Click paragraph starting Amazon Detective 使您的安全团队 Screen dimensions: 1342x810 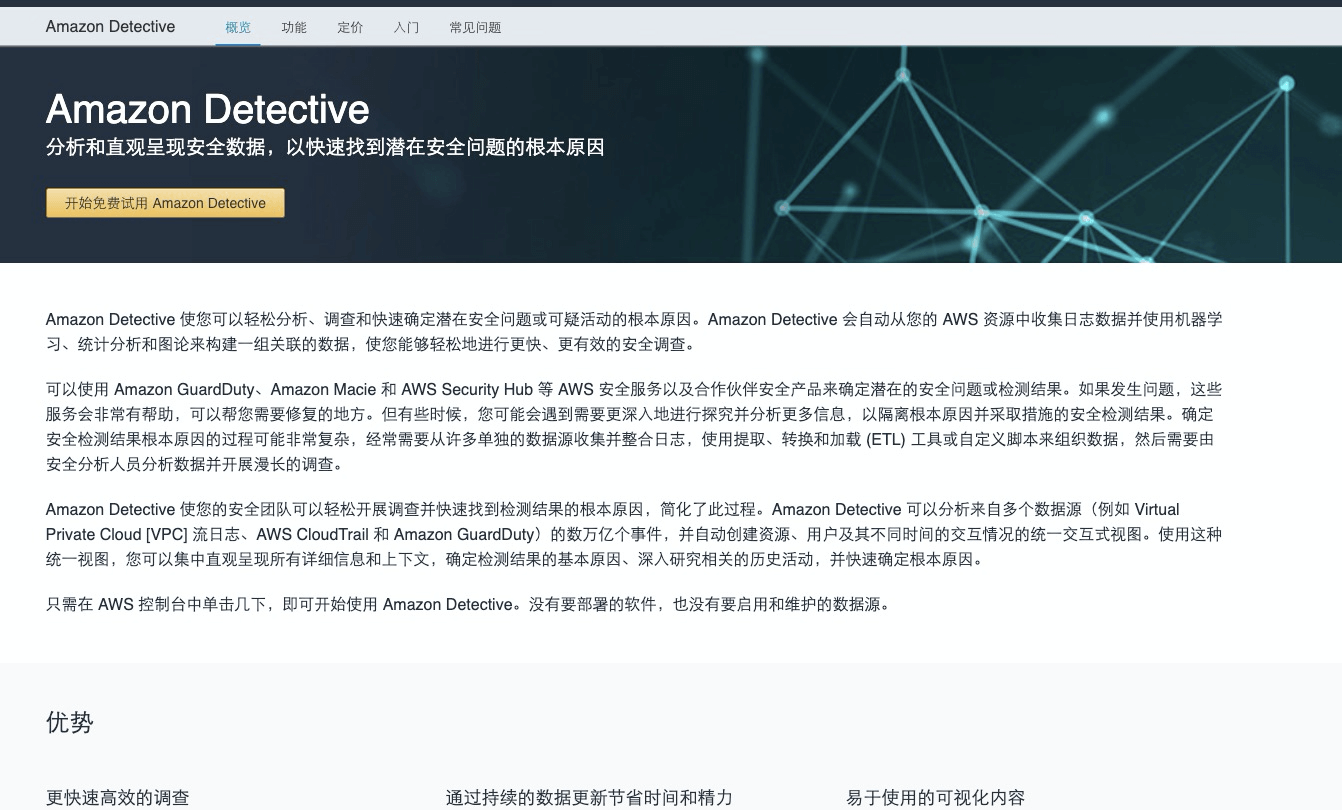(x=634, y=534)
